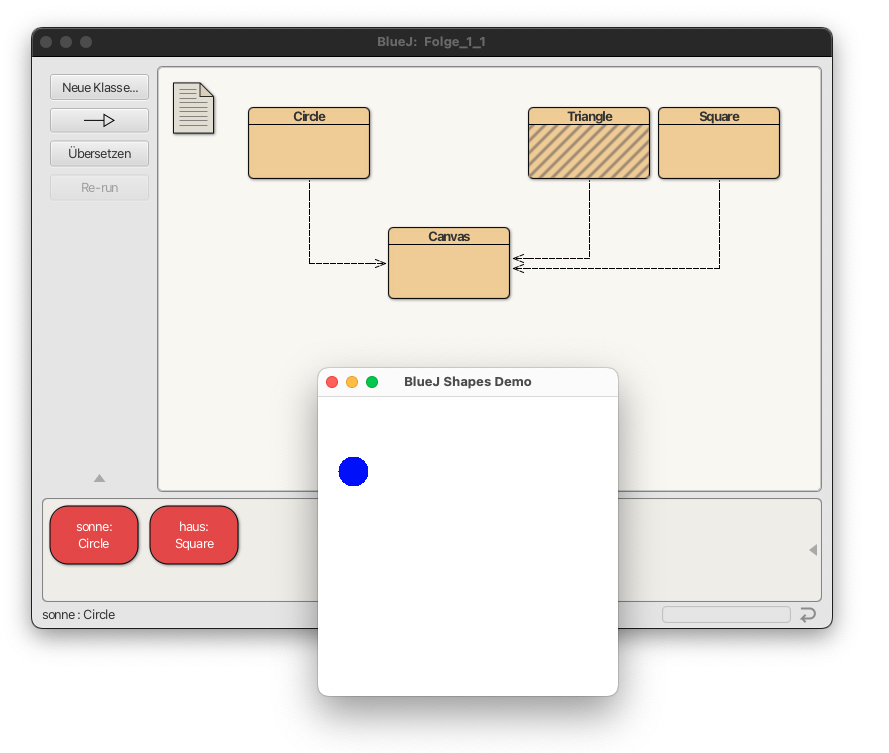Click the Neue Klasse... button

coord(99,87)
